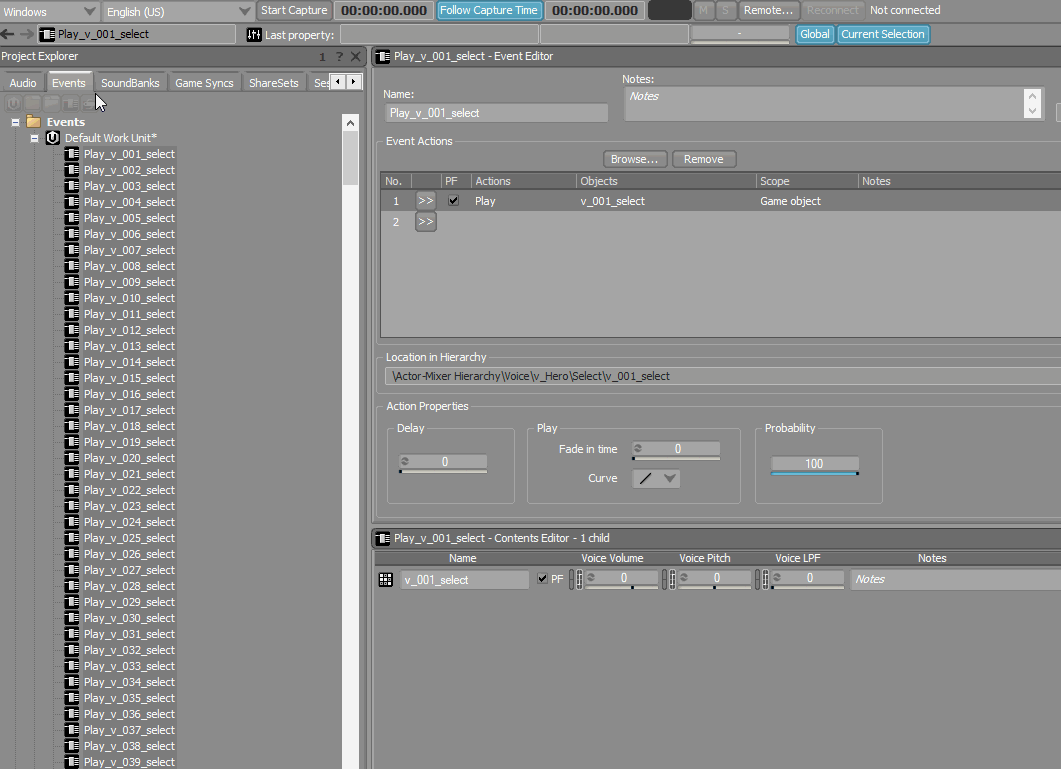1061x769 pixels.
Task: Open the English (US) language dropdown
Action: click(x=177, y=12)
